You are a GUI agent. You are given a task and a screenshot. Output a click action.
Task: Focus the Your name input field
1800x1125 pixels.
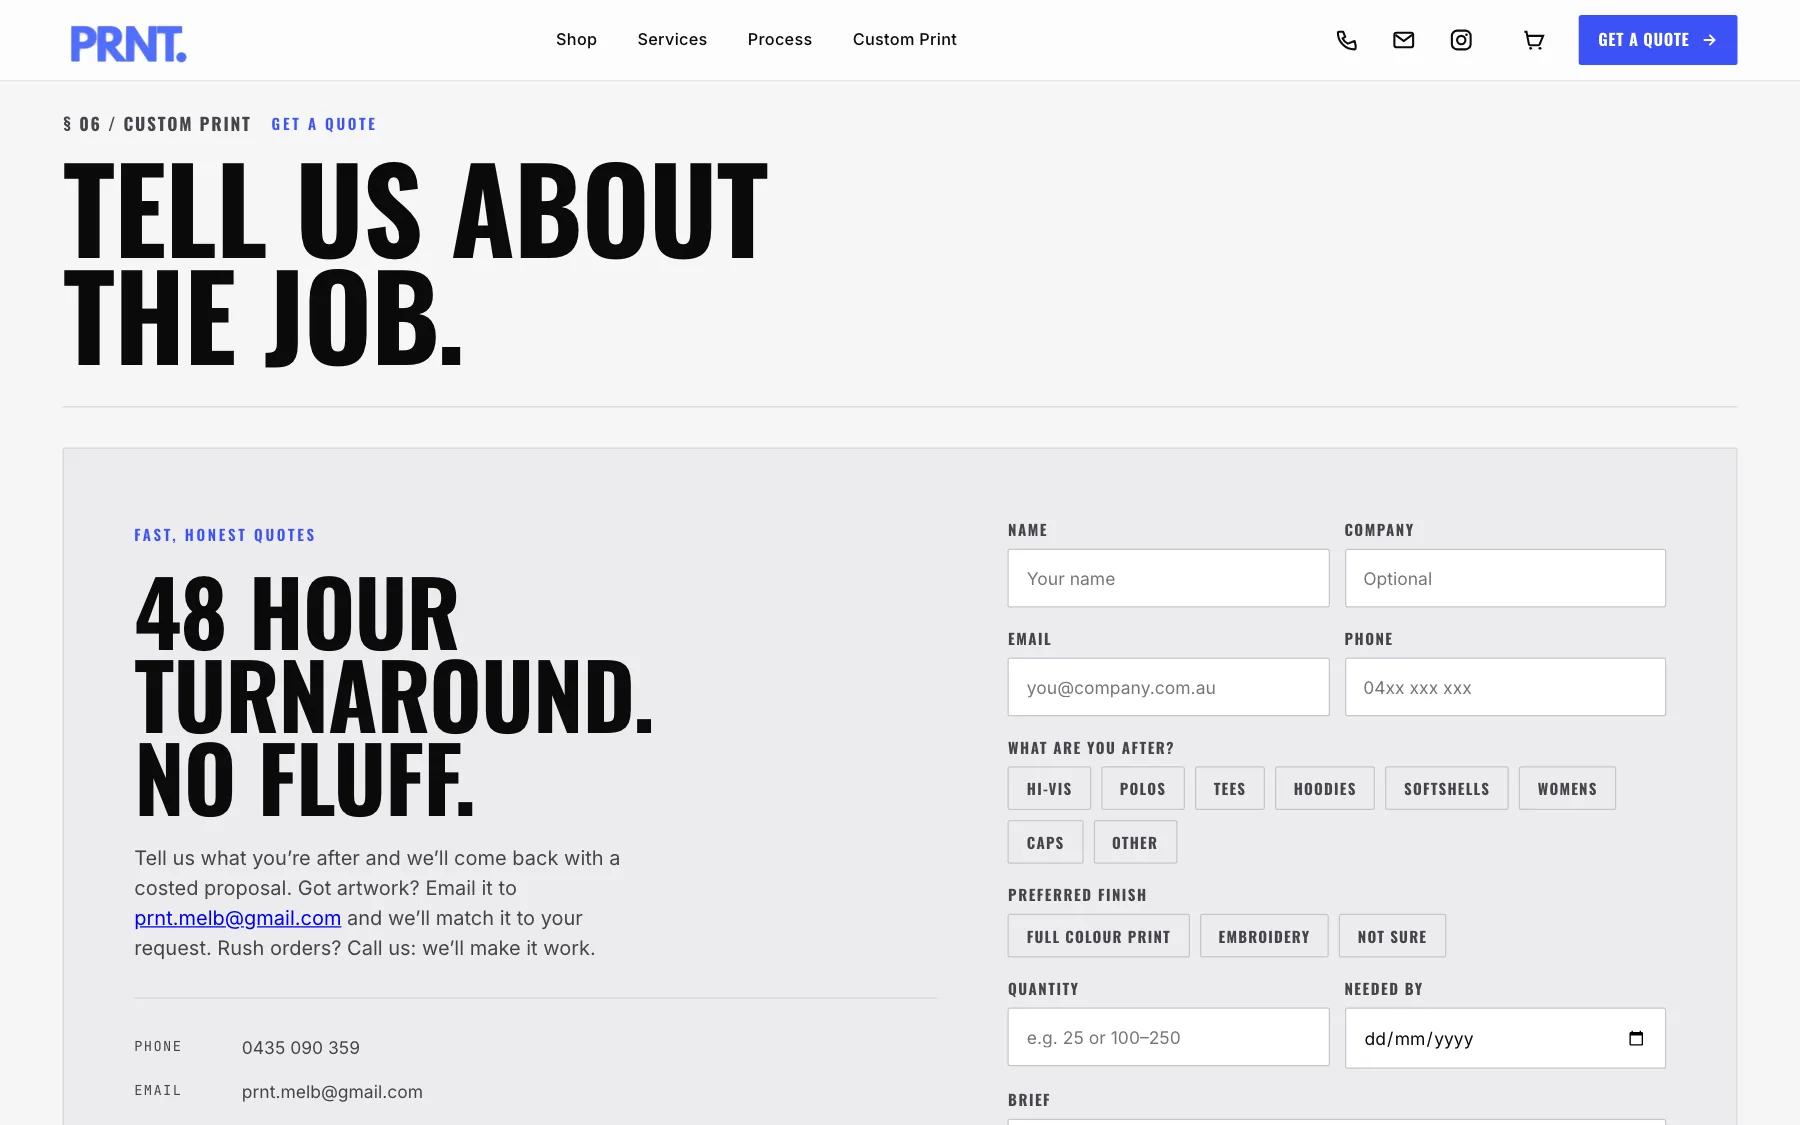coord(1168,578)
